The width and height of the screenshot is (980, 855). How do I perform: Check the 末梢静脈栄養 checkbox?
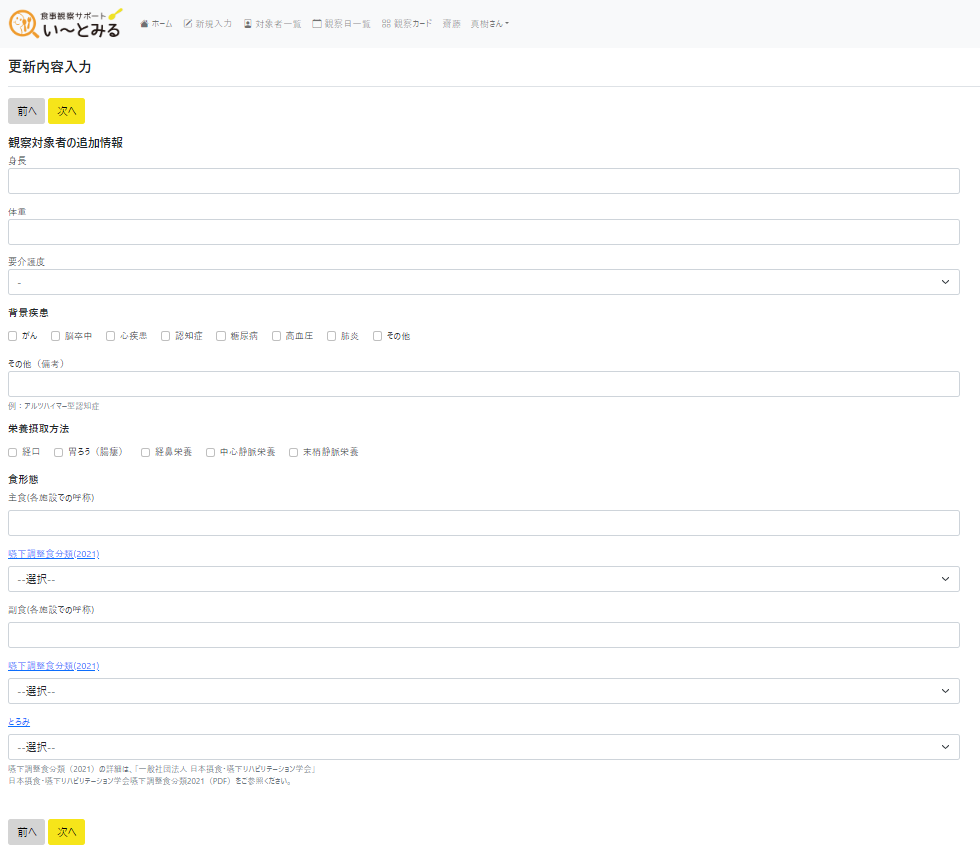[x=294, y=452]
